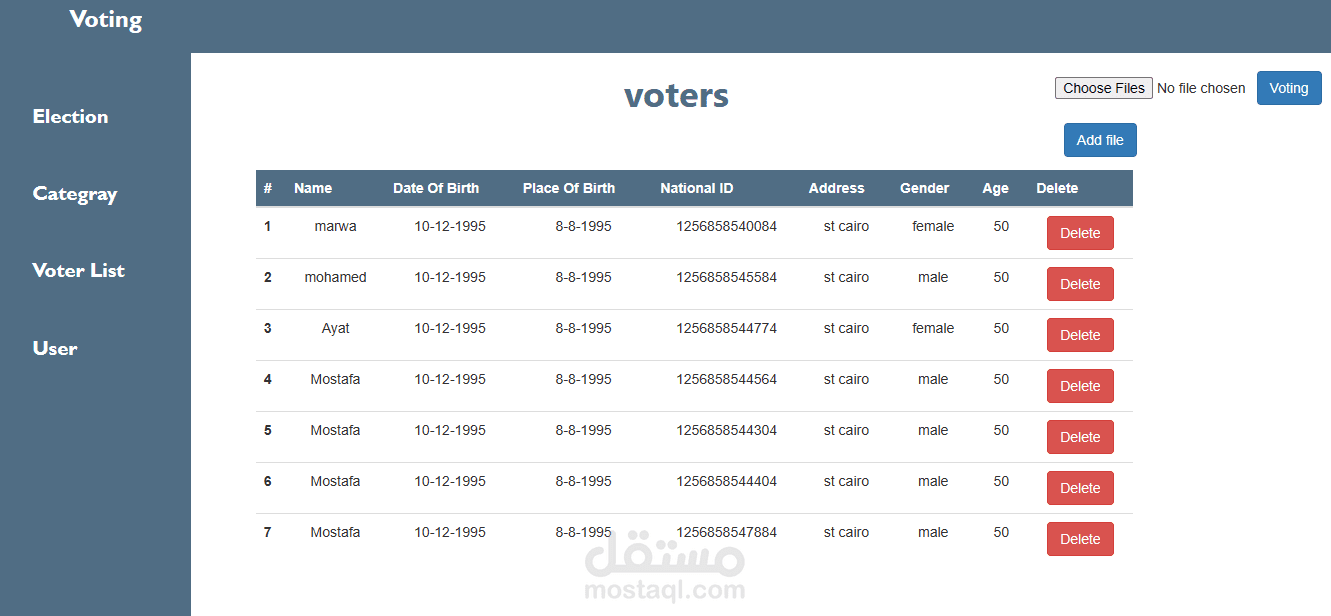This screenshot has width=1331, height=616.
Task: Click the National ID column header
Action: (696, 188)
